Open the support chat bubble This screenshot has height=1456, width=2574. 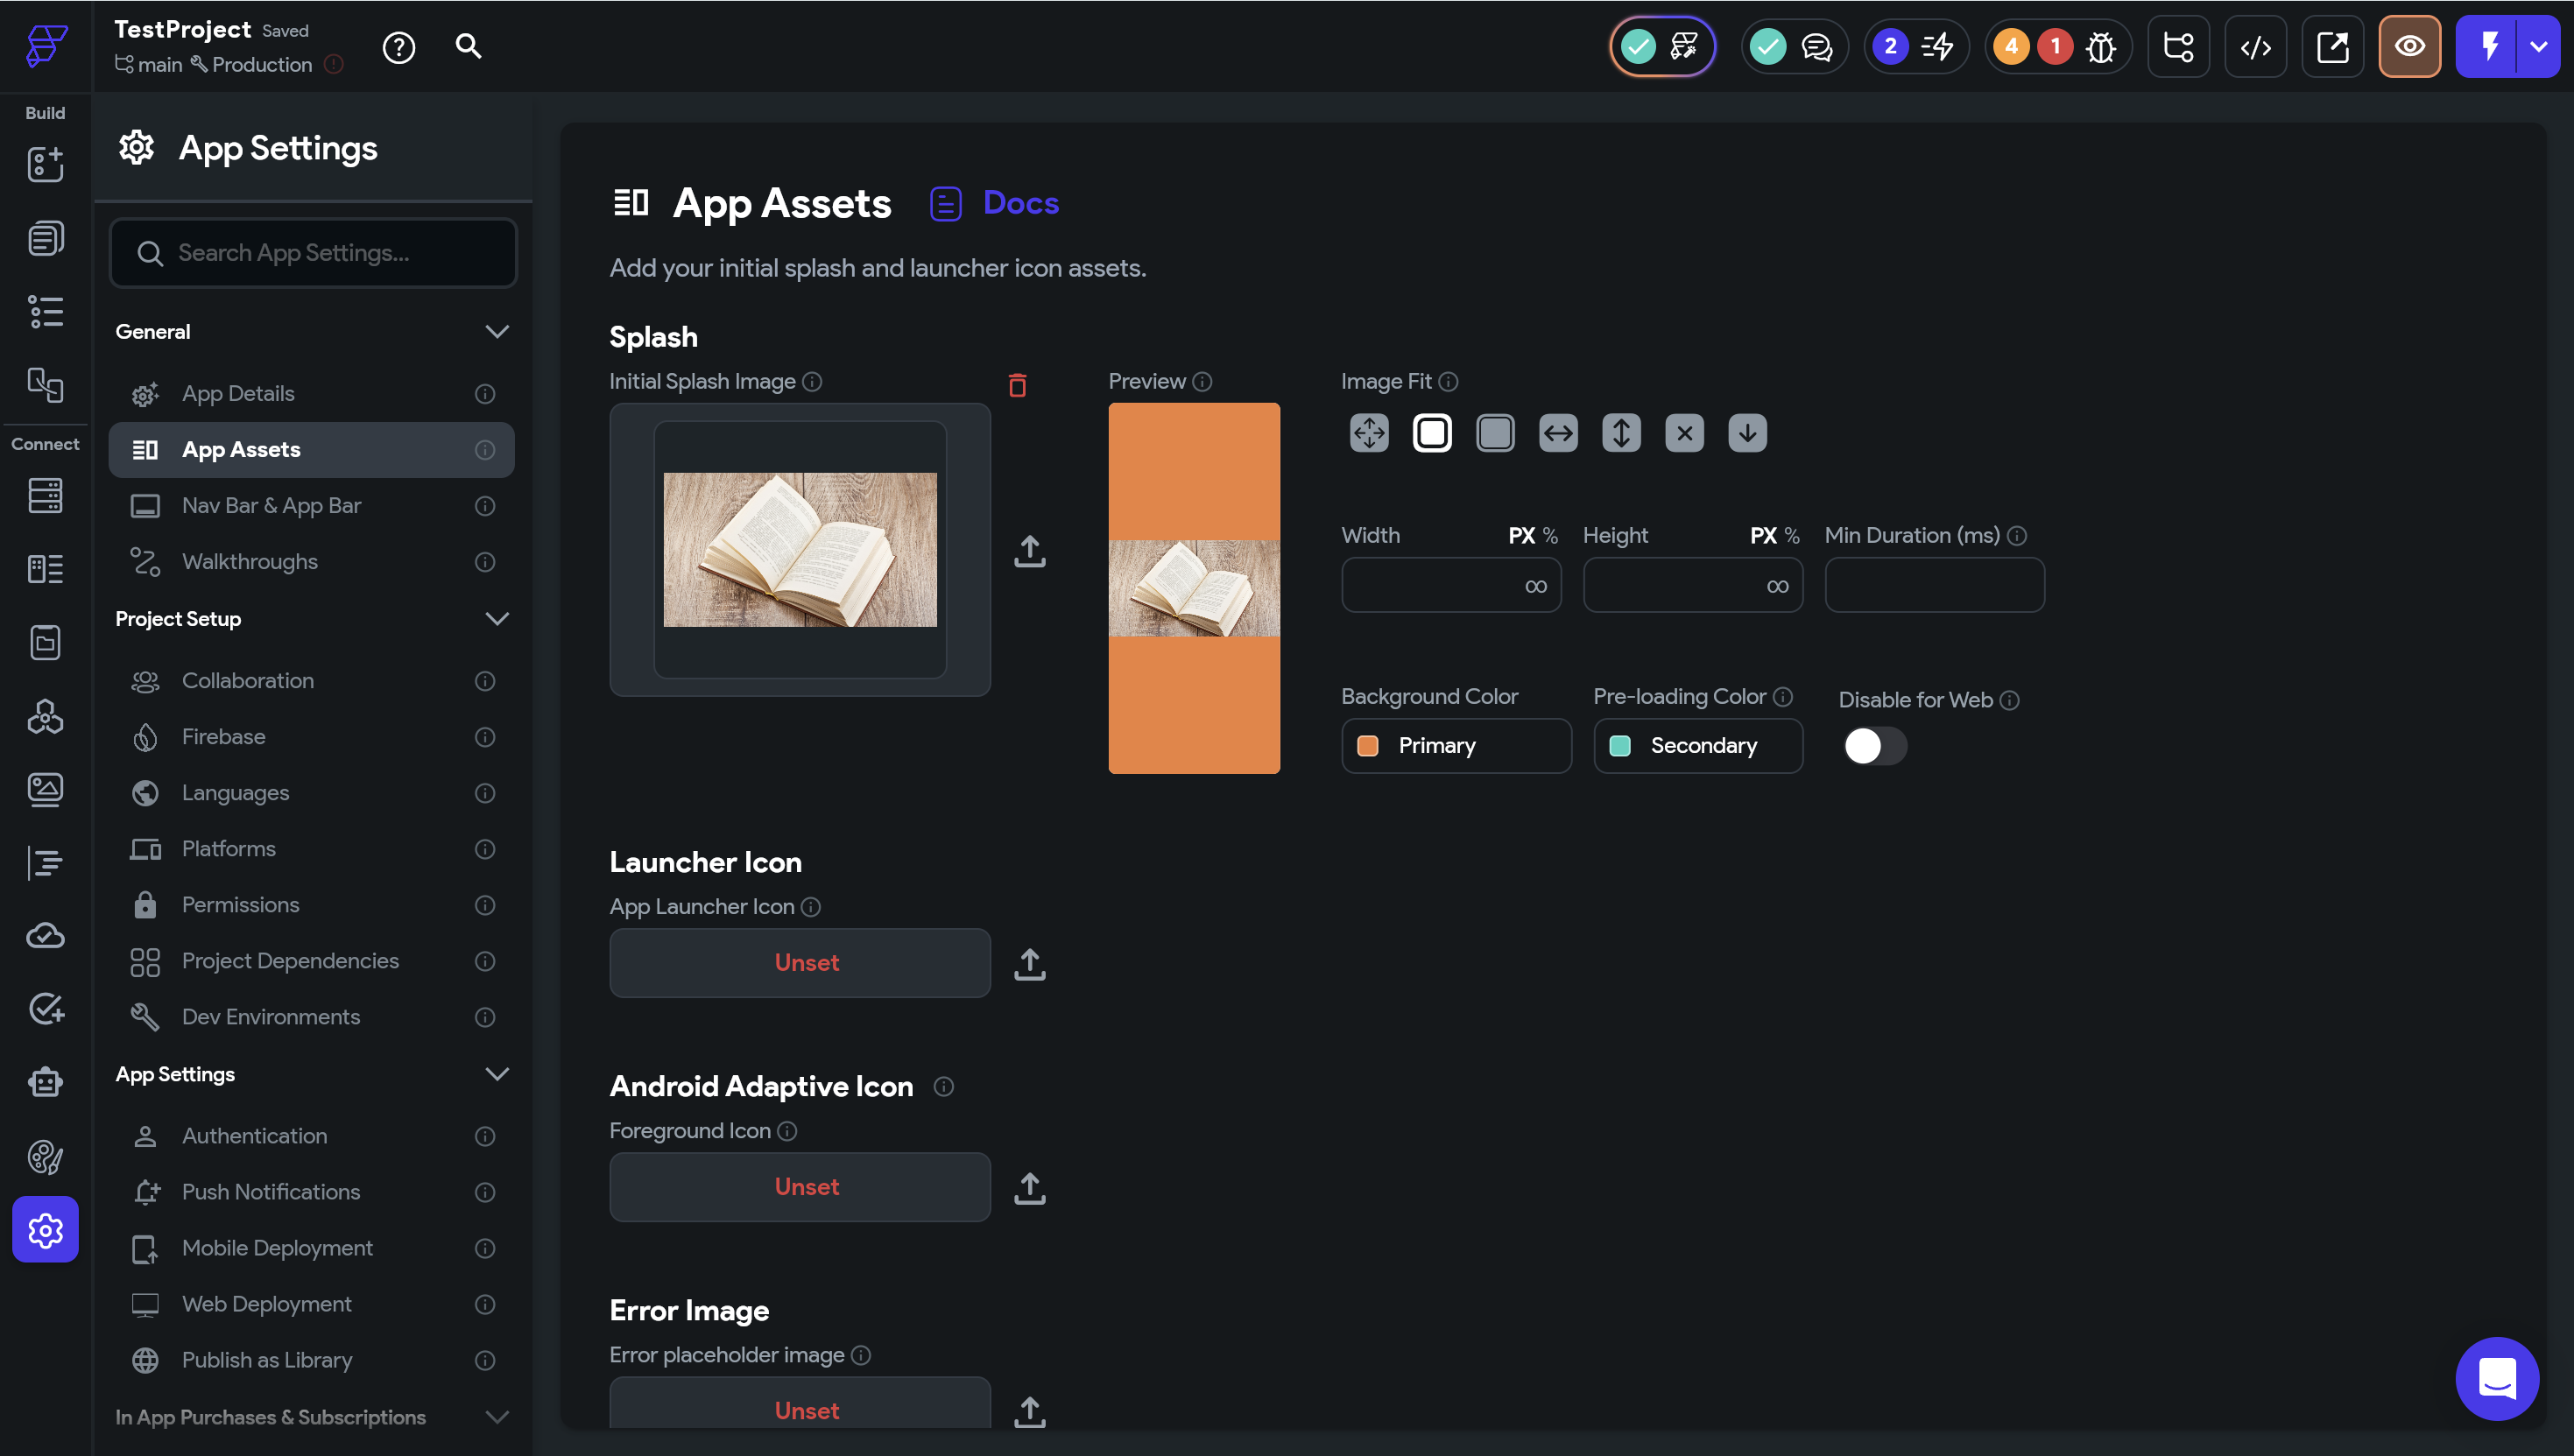click(2497, 1379)
